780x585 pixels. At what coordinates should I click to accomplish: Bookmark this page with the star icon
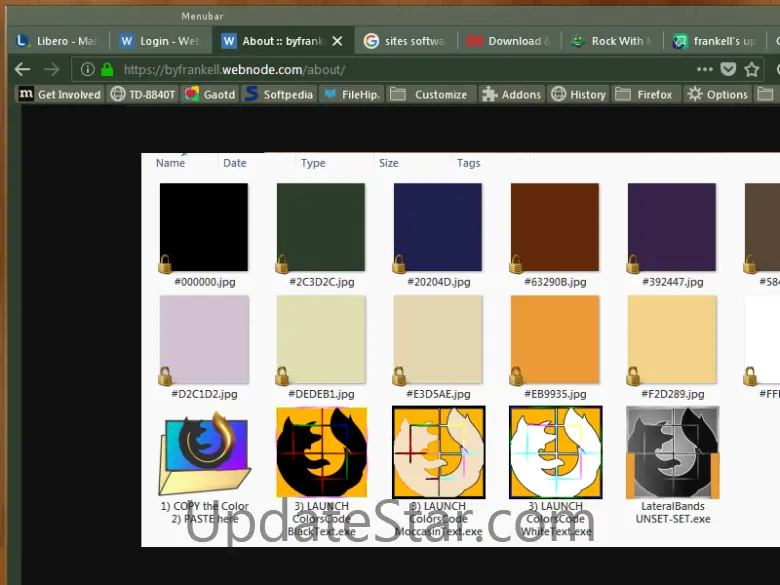click(x=752, y=69)
